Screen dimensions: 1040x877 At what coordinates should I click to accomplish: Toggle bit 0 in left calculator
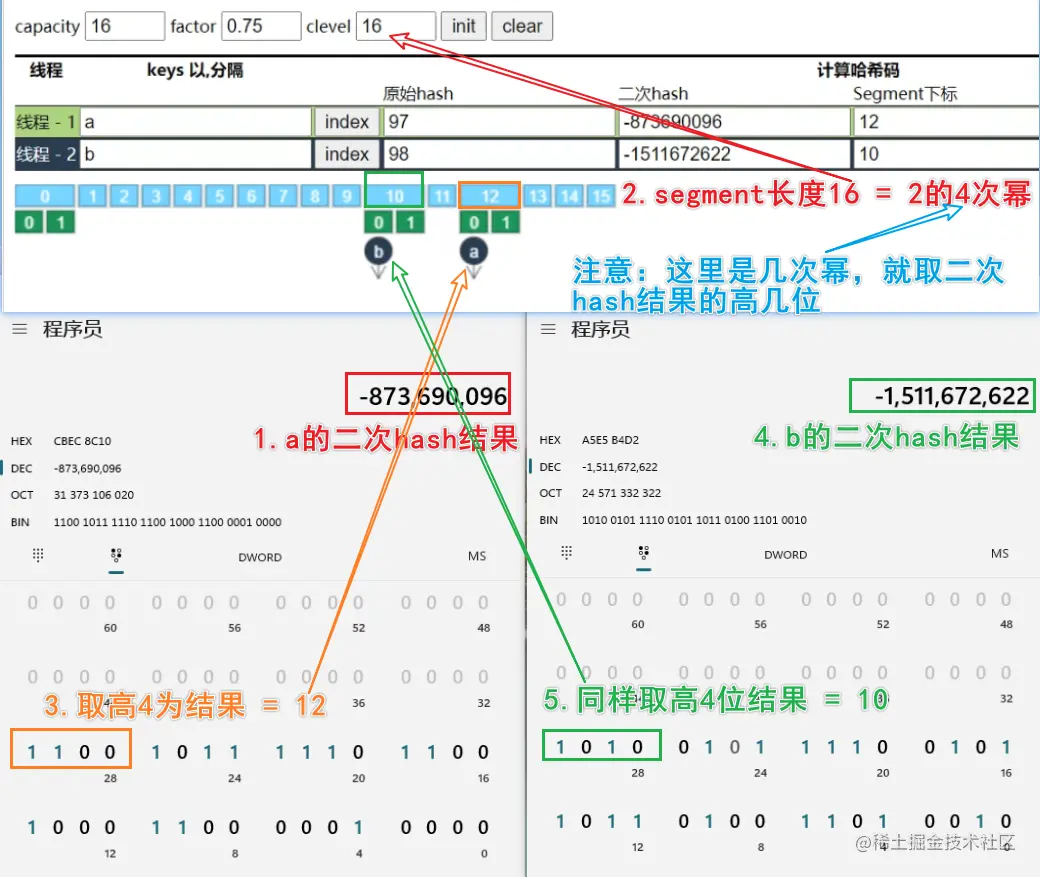click(484, 828)
